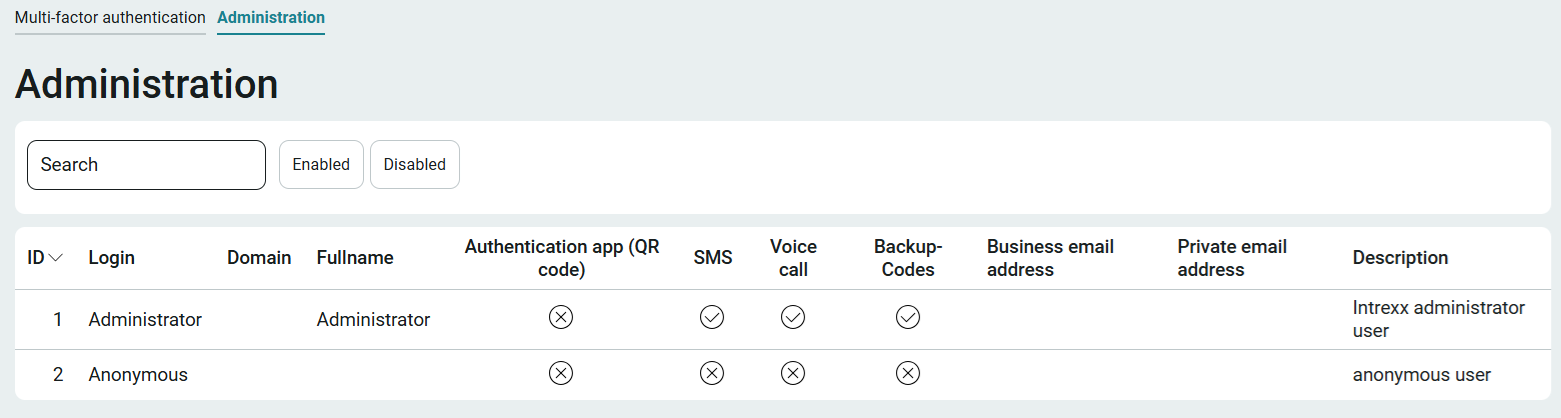Image resolution: width=1561 pixels, height=418 pixels.
Task: Click Anonymous user's SMS X icon
Action: [712, 374]
